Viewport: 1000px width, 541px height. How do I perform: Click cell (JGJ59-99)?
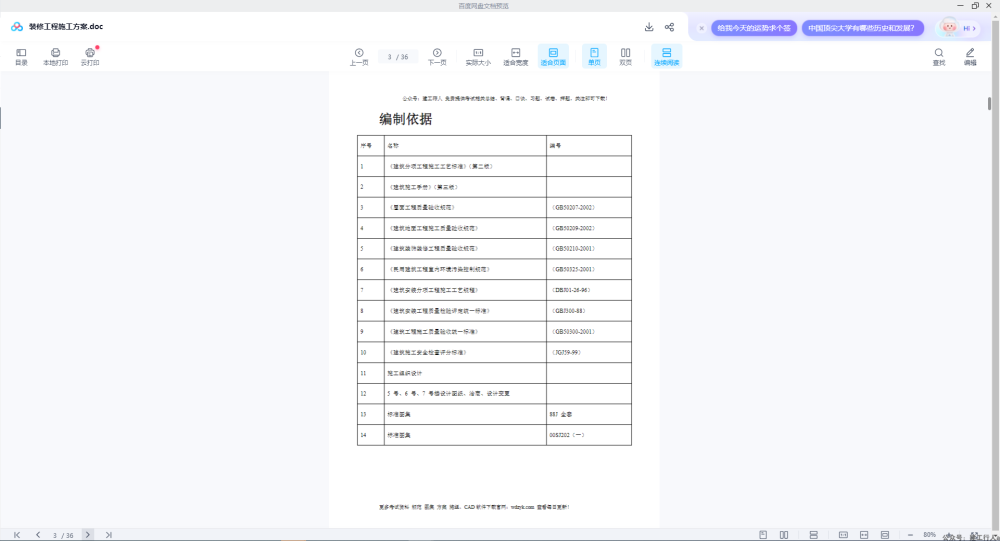[566, 352]
